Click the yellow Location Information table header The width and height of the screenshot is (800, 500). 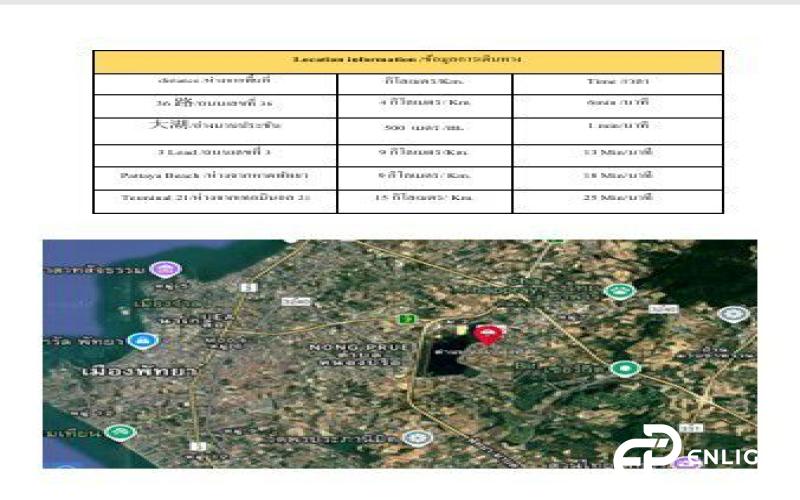tap(408, 60)
